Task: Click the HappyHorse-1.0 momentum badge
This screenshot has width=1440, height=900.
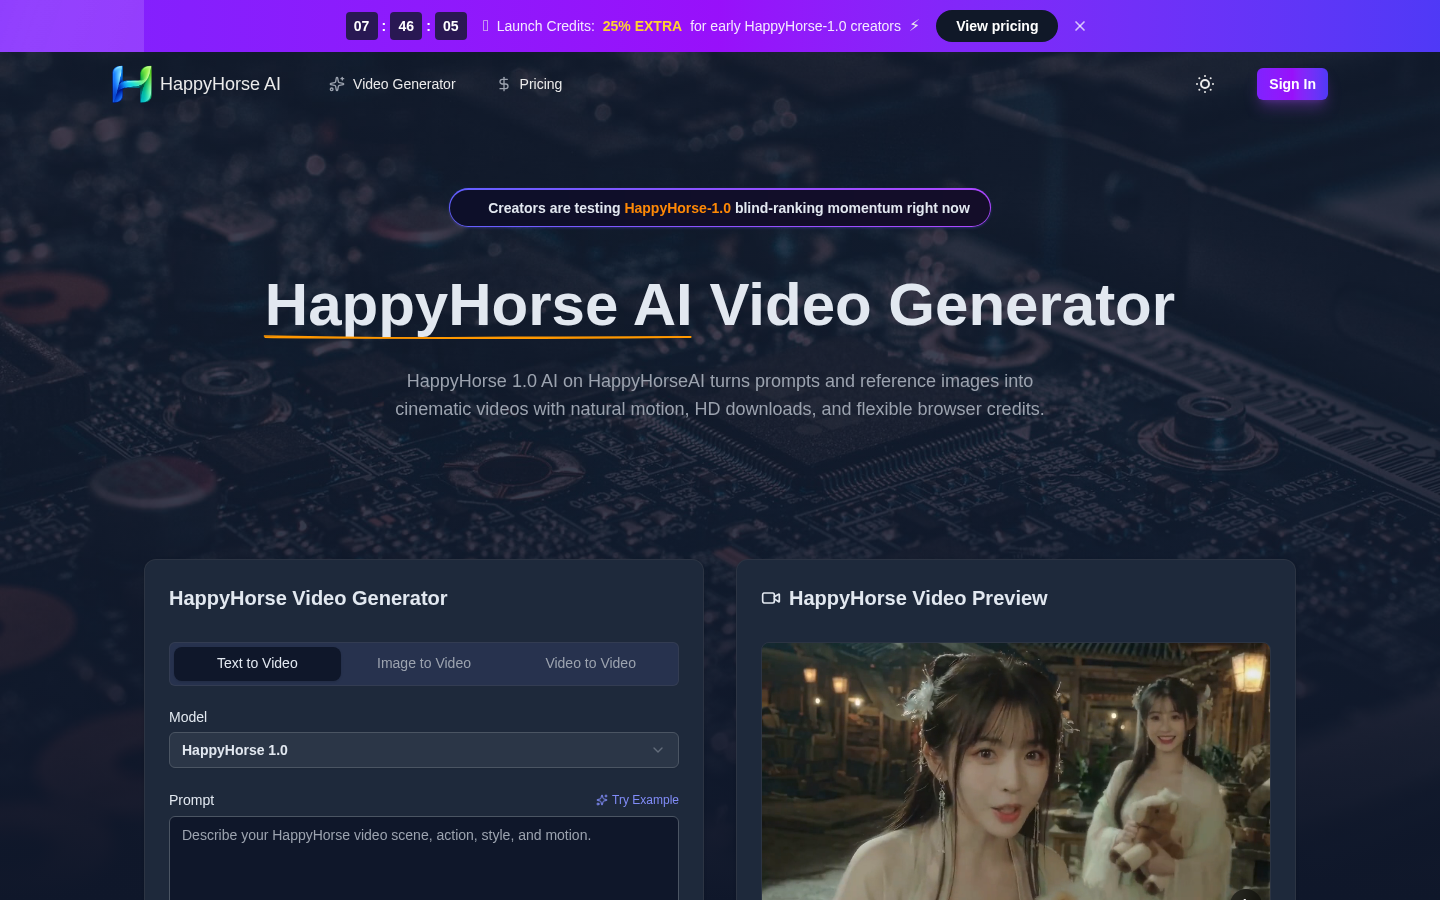Action: [720, 208]
